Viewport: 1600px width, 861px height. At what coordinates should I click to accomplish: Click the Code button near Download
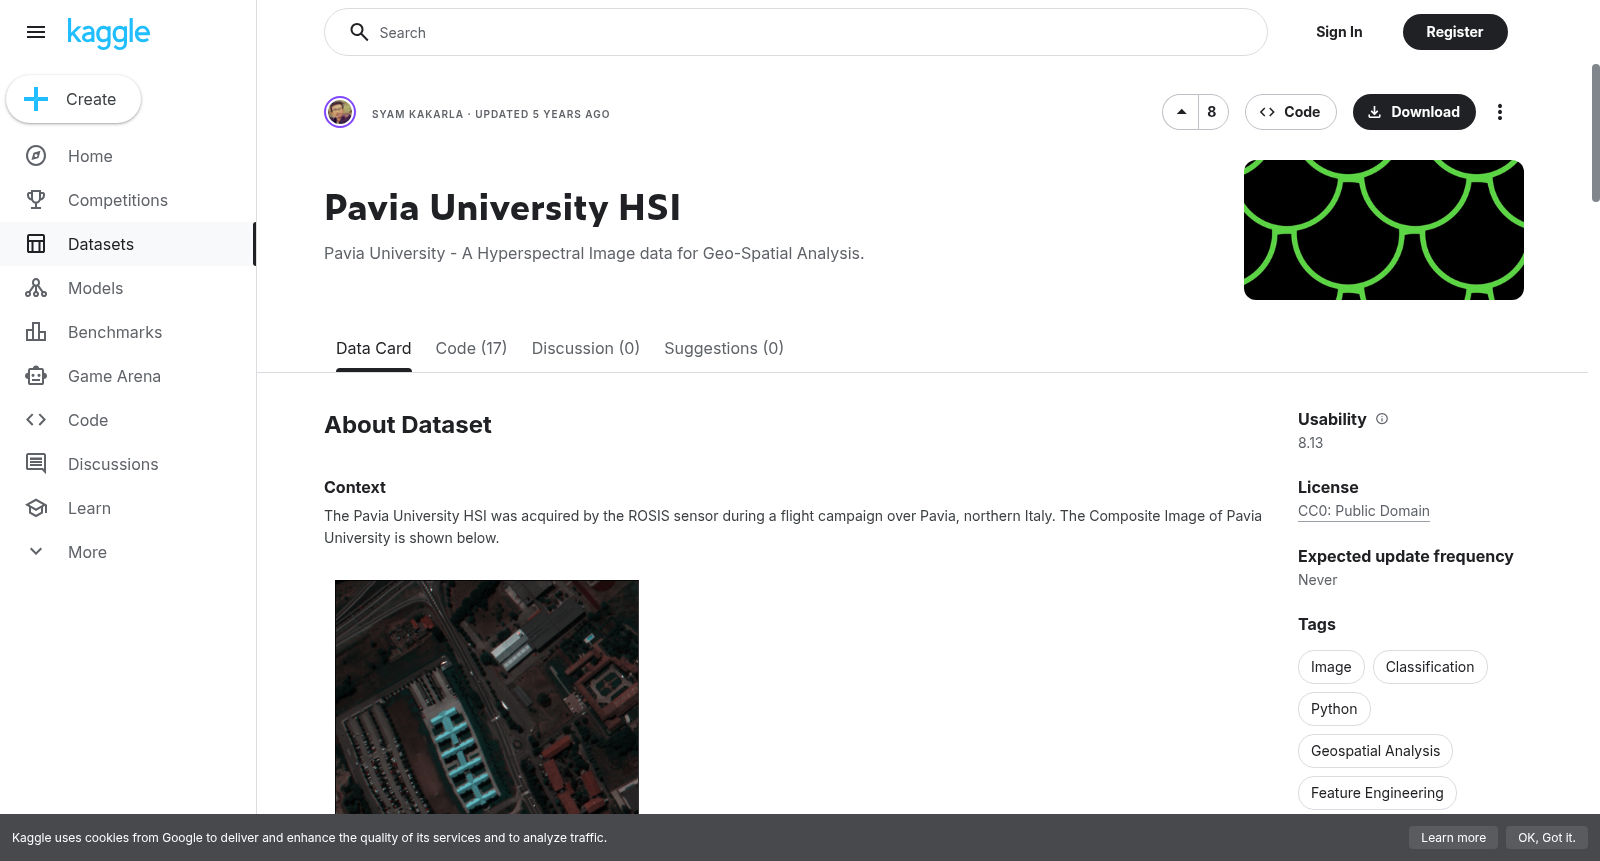[1291, 112]
